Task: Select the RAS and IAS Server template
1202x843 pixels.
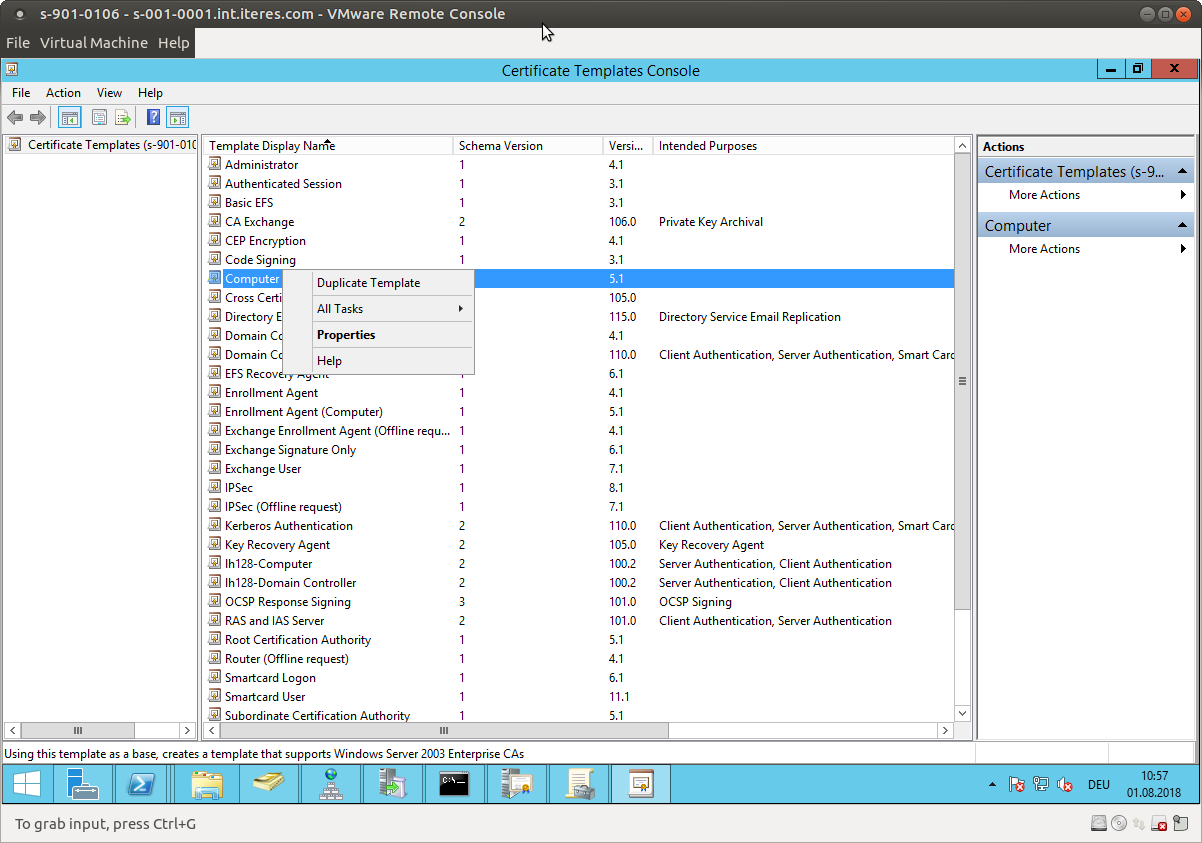Action: pyautogui.click(x=274, y=621)
